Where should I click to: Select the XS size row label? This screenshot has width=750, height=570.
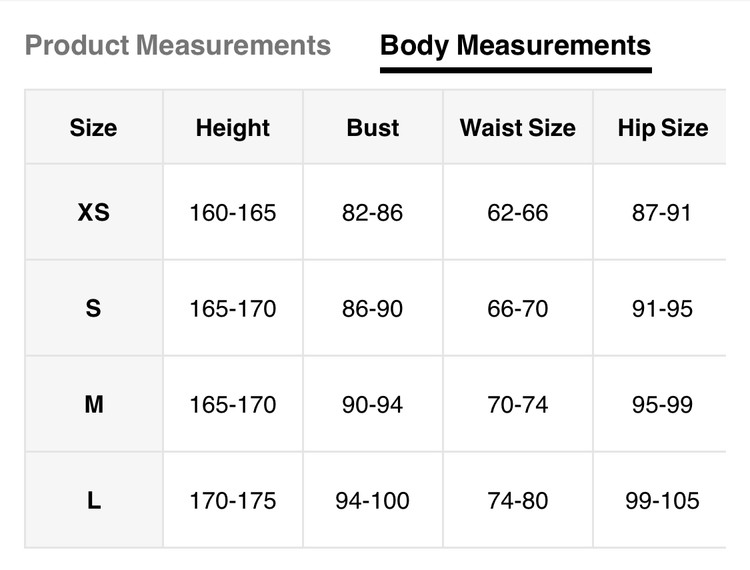click(93, 213)
